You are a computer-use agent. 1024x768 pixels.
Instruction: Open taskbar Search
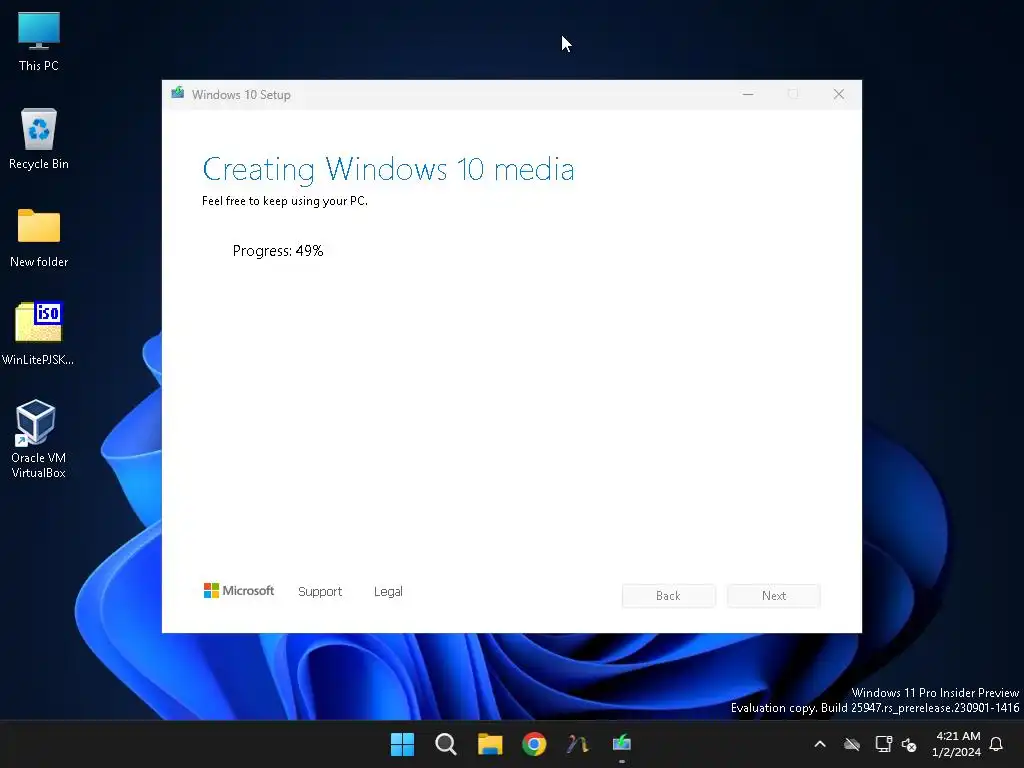[x=446, y=744]
